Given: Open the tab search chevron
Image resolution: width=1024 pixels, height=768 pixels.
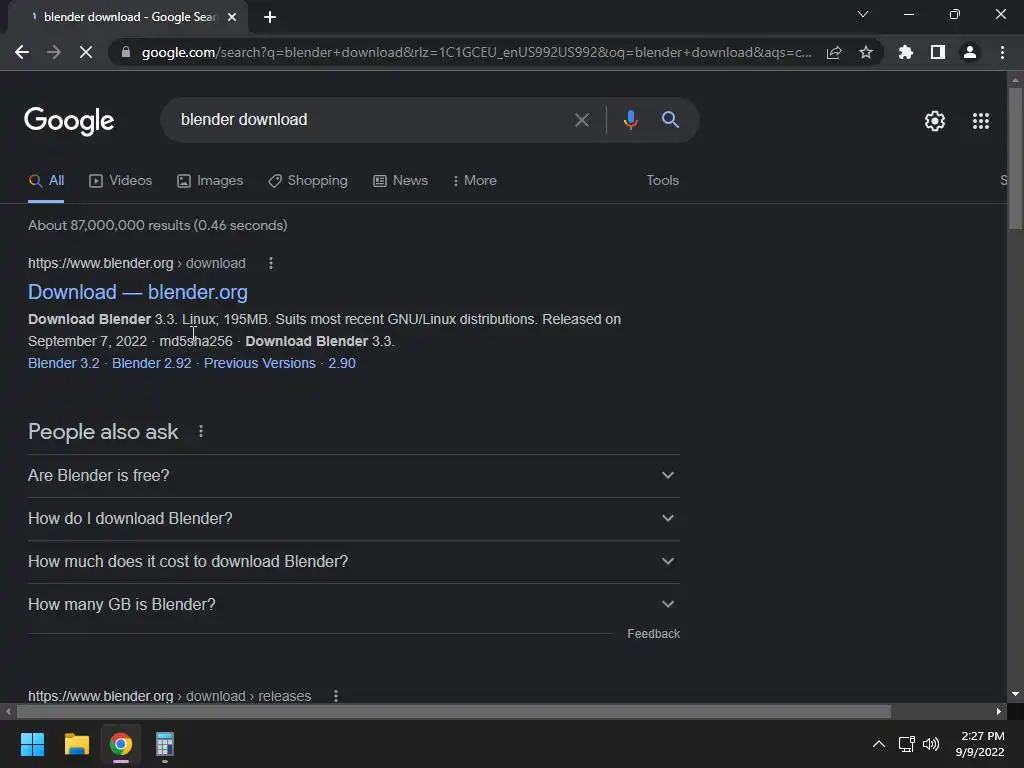Looking at the screenshot, I should (863, 14).
